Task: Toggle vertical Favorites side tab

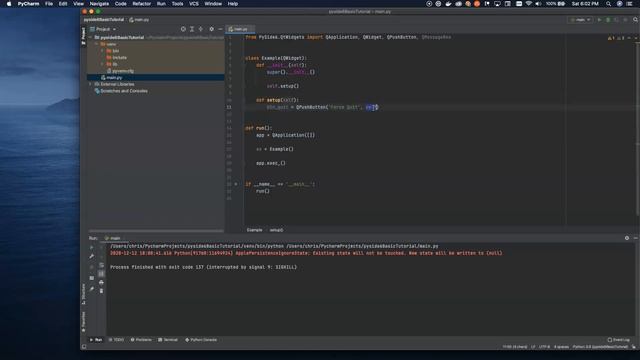Action: coord(84,322)
